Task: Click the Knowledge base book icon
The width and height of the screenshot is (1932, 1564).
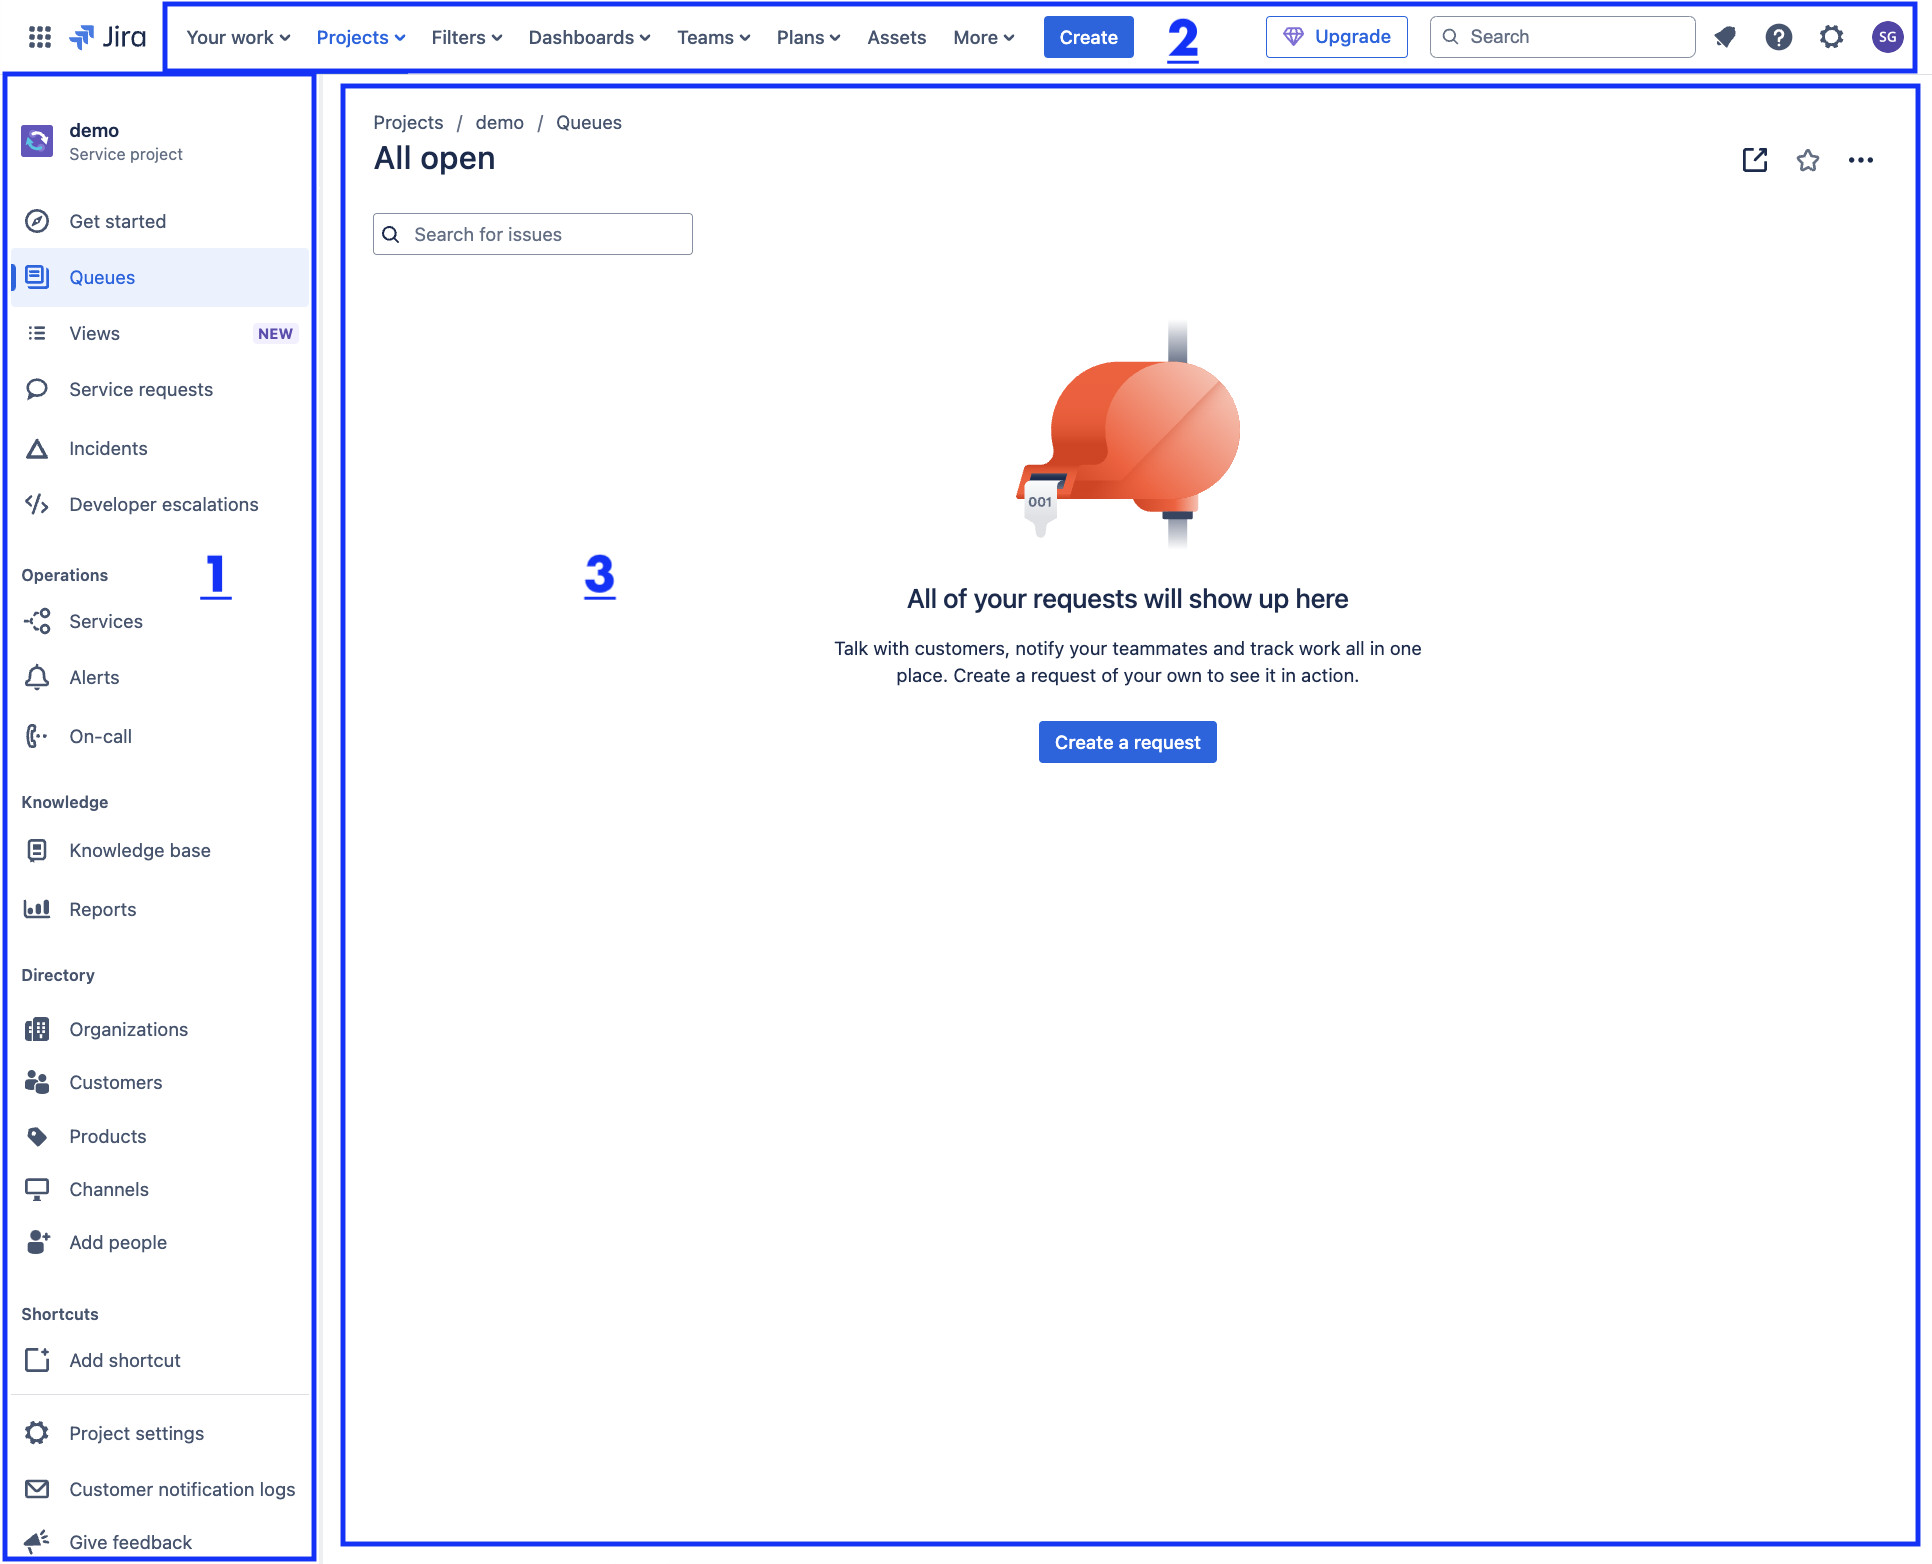Action: (x=37, y=850)
